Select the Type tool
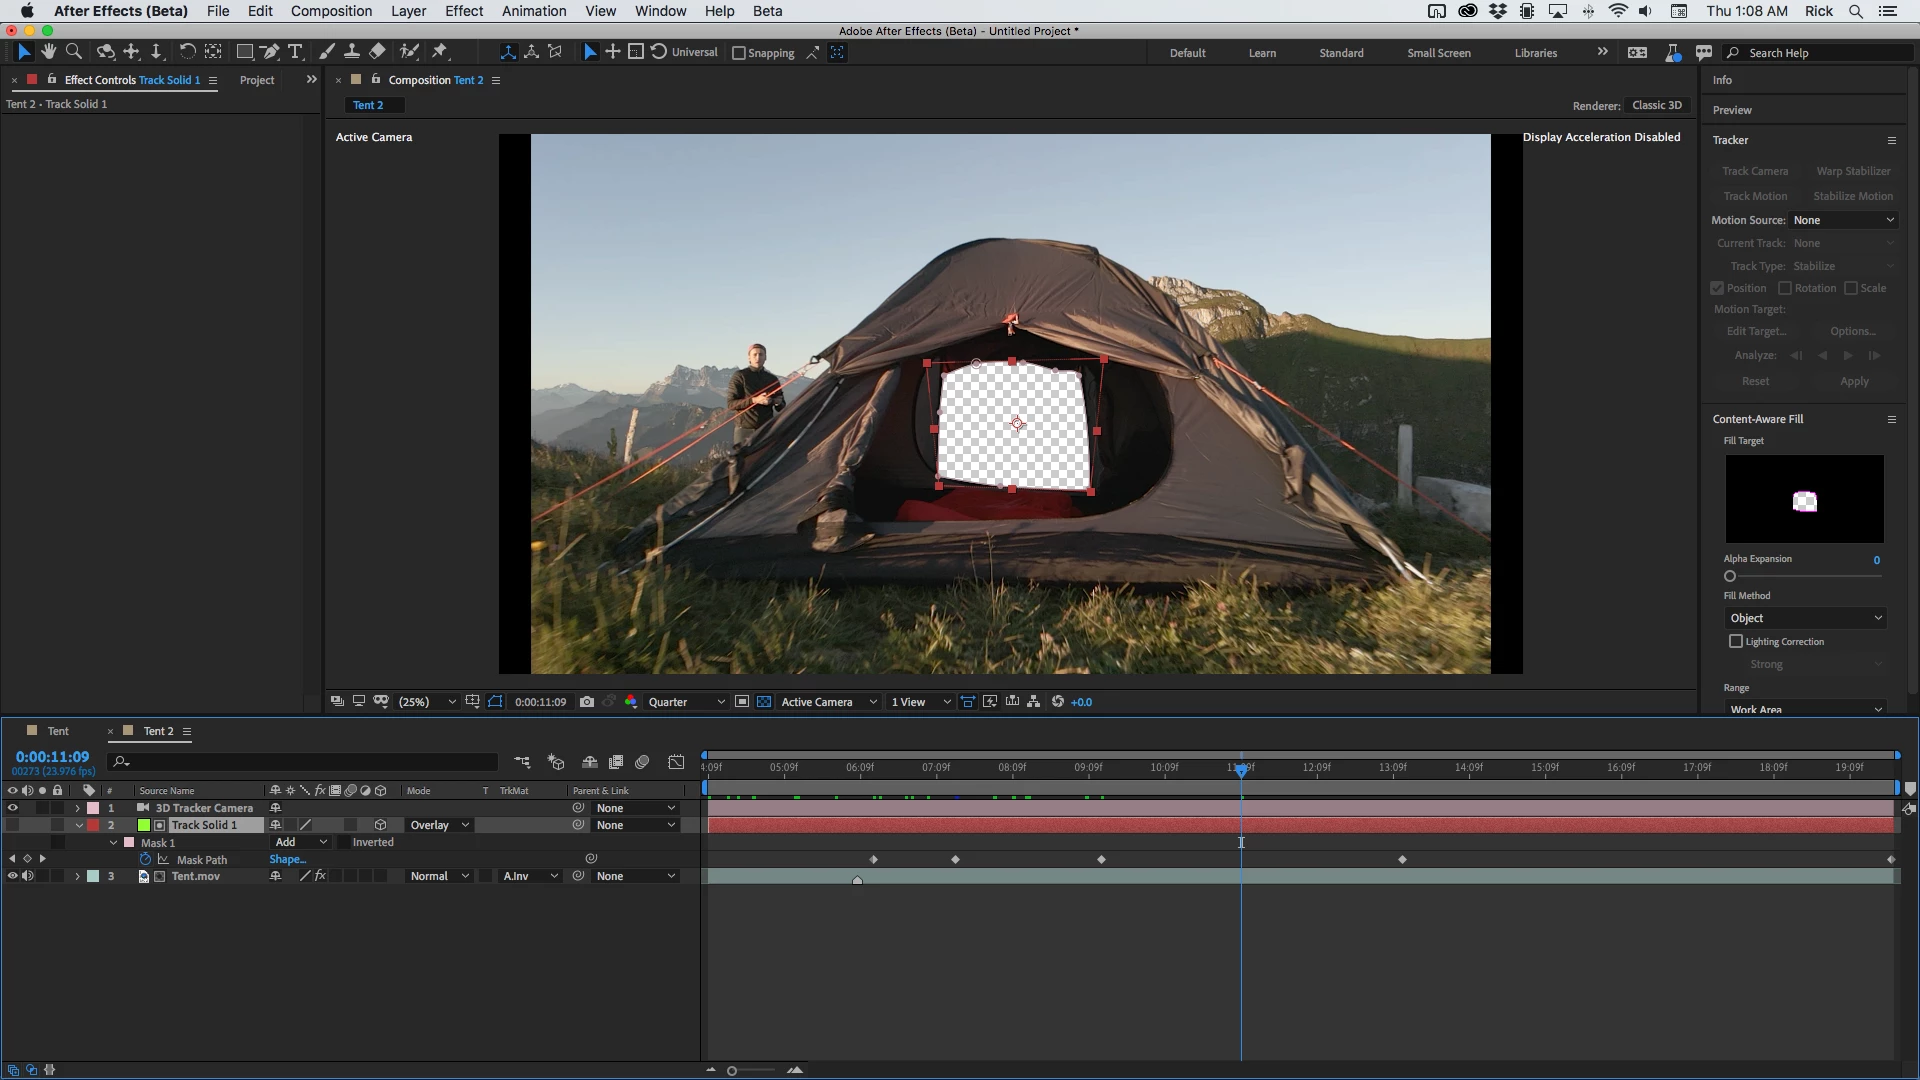 coord(295,52)
